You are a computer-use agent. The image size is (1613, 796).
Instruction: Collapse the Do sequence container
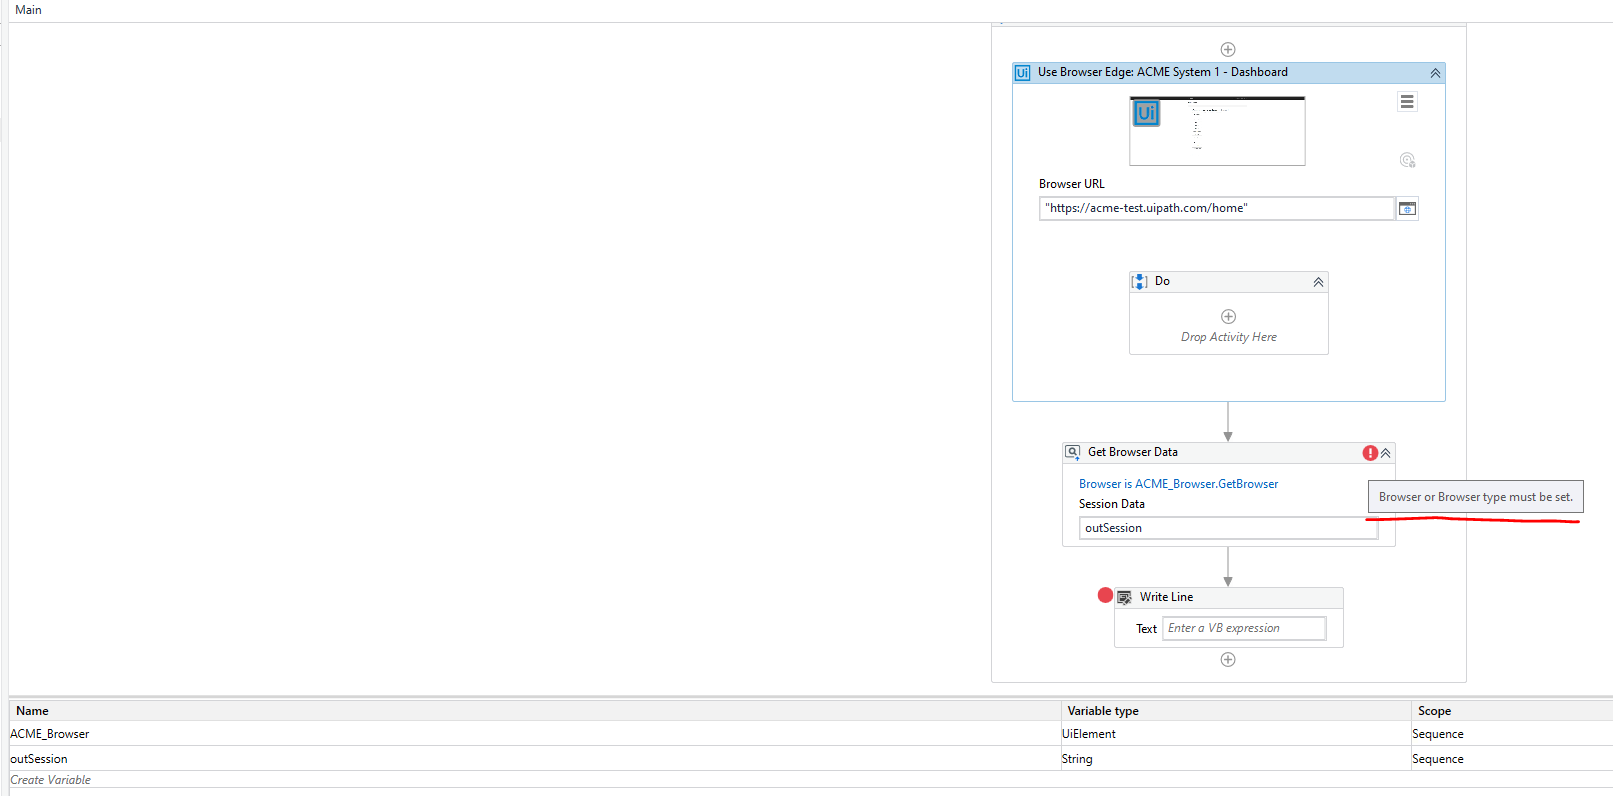tap(1318, 282)
